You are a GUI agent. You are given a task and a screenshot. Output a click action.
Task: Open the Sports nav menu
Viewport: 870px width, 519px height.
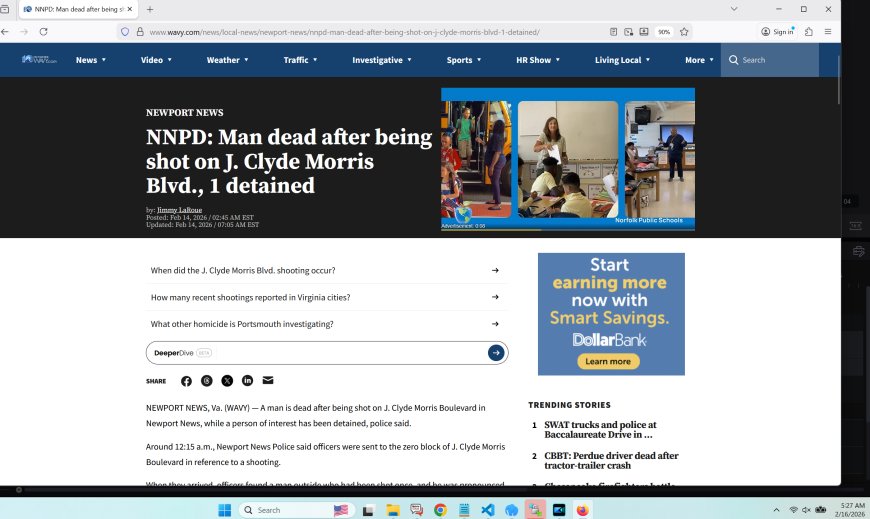[463, 60]
